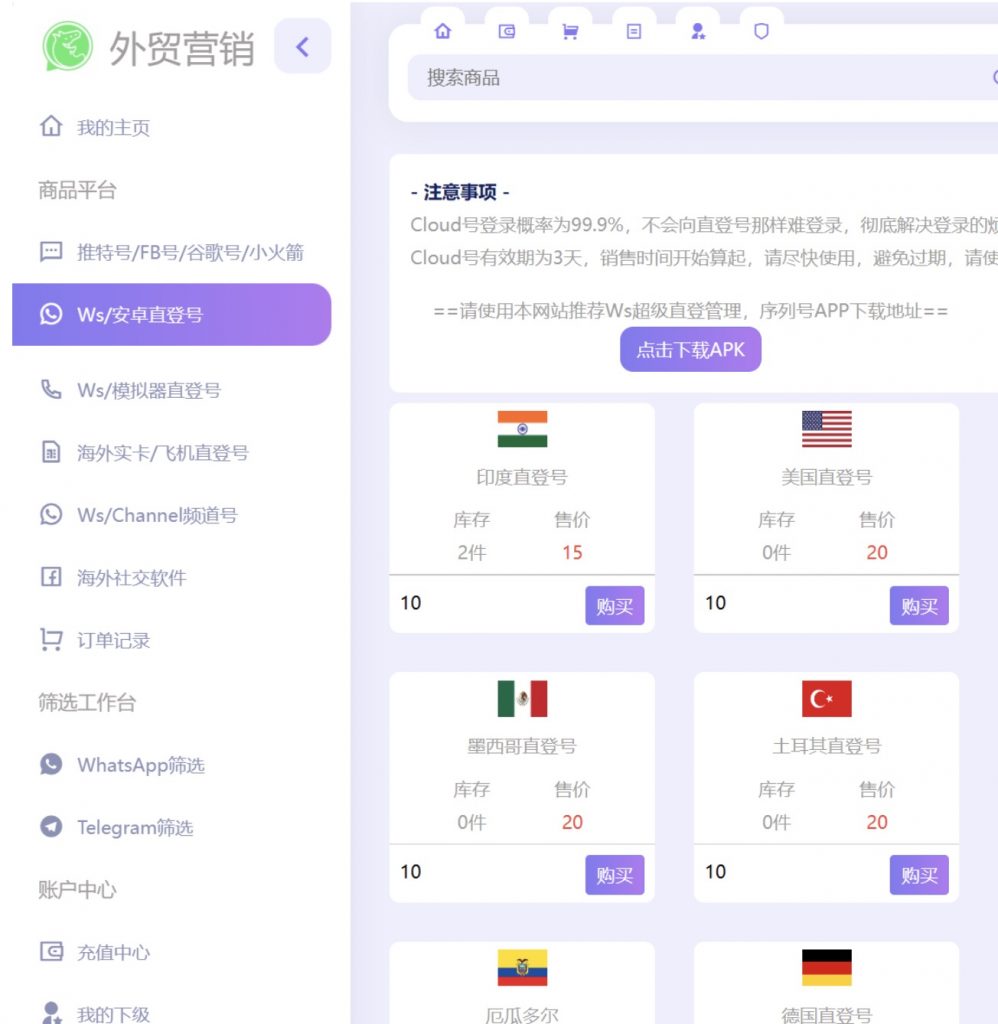The height and width of the screenshot is (1024, 998).
Task: Click the Facebook icon beside 海外社交软件
Action: click(x=51, y=577)
